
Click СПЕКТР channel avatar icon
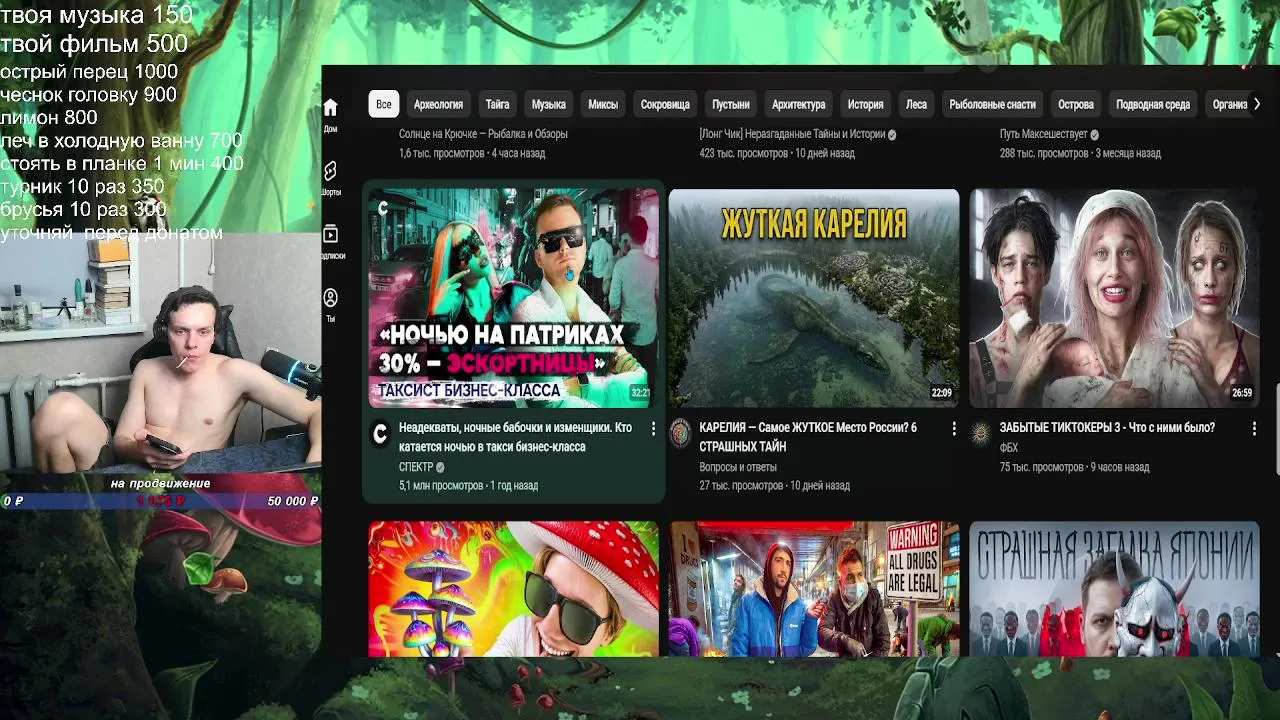(x=380, y=433)
